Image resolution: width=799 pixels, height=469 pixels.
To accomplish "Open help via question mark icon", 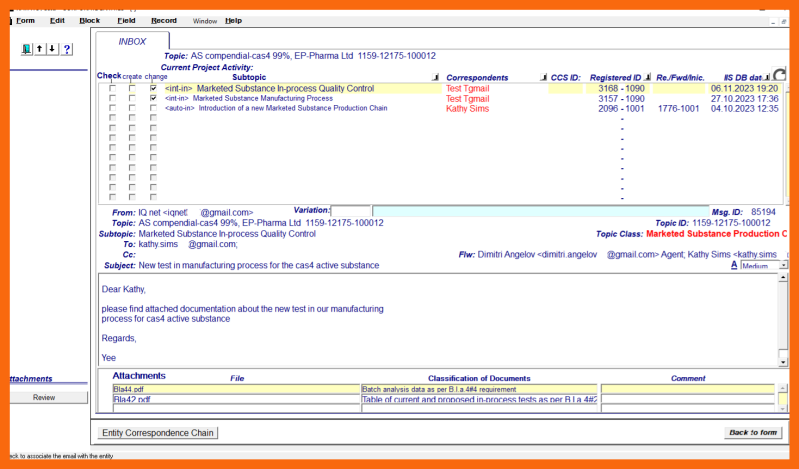I will click(x=66, y=49).
